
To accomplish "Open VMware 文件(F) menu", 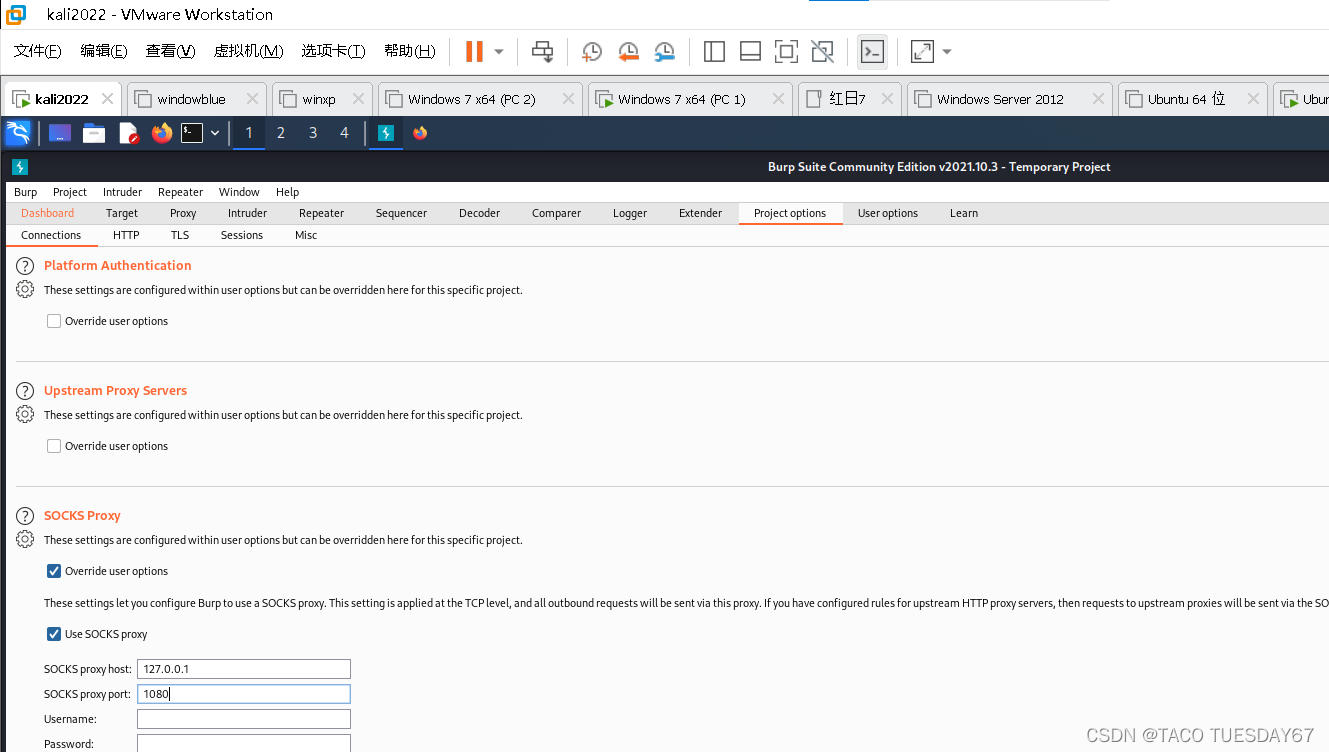I will tap(38, 51).
